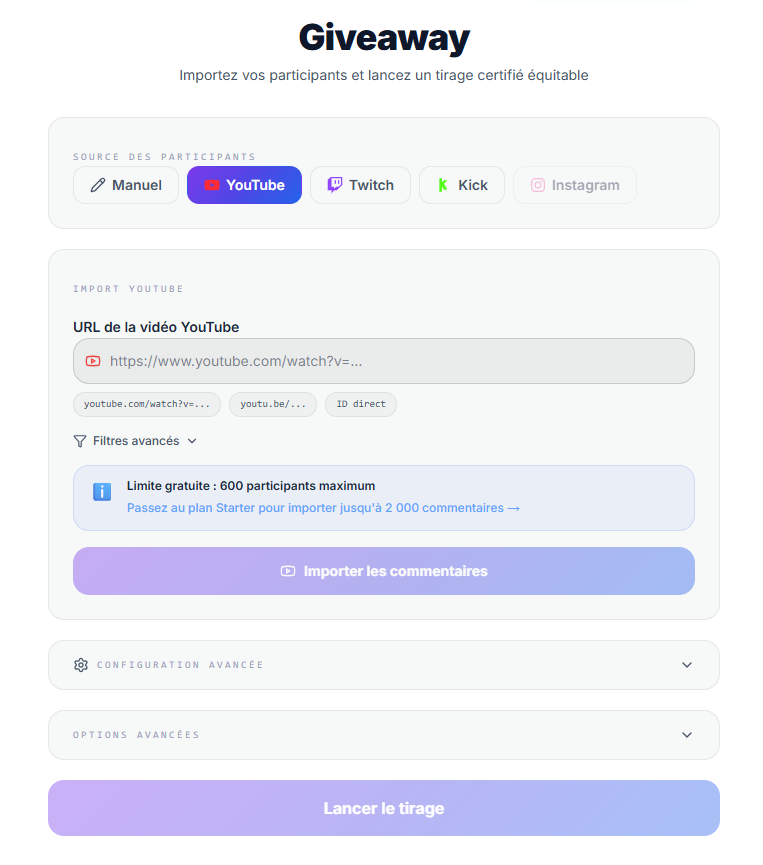Open the Options avancées chevron
Viewport: 763px width, 865px height.
pyautogui.click(x=687, y=735)
